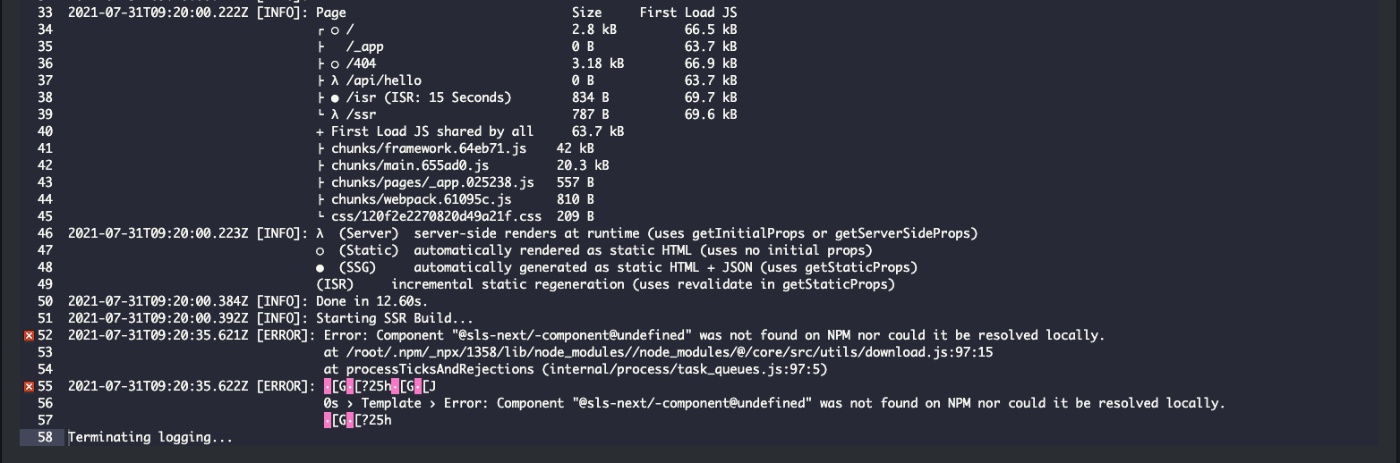
Task: Click the hollow circle (Static) legend symbol
Action: pyautogui.click(x=319, y=250)
